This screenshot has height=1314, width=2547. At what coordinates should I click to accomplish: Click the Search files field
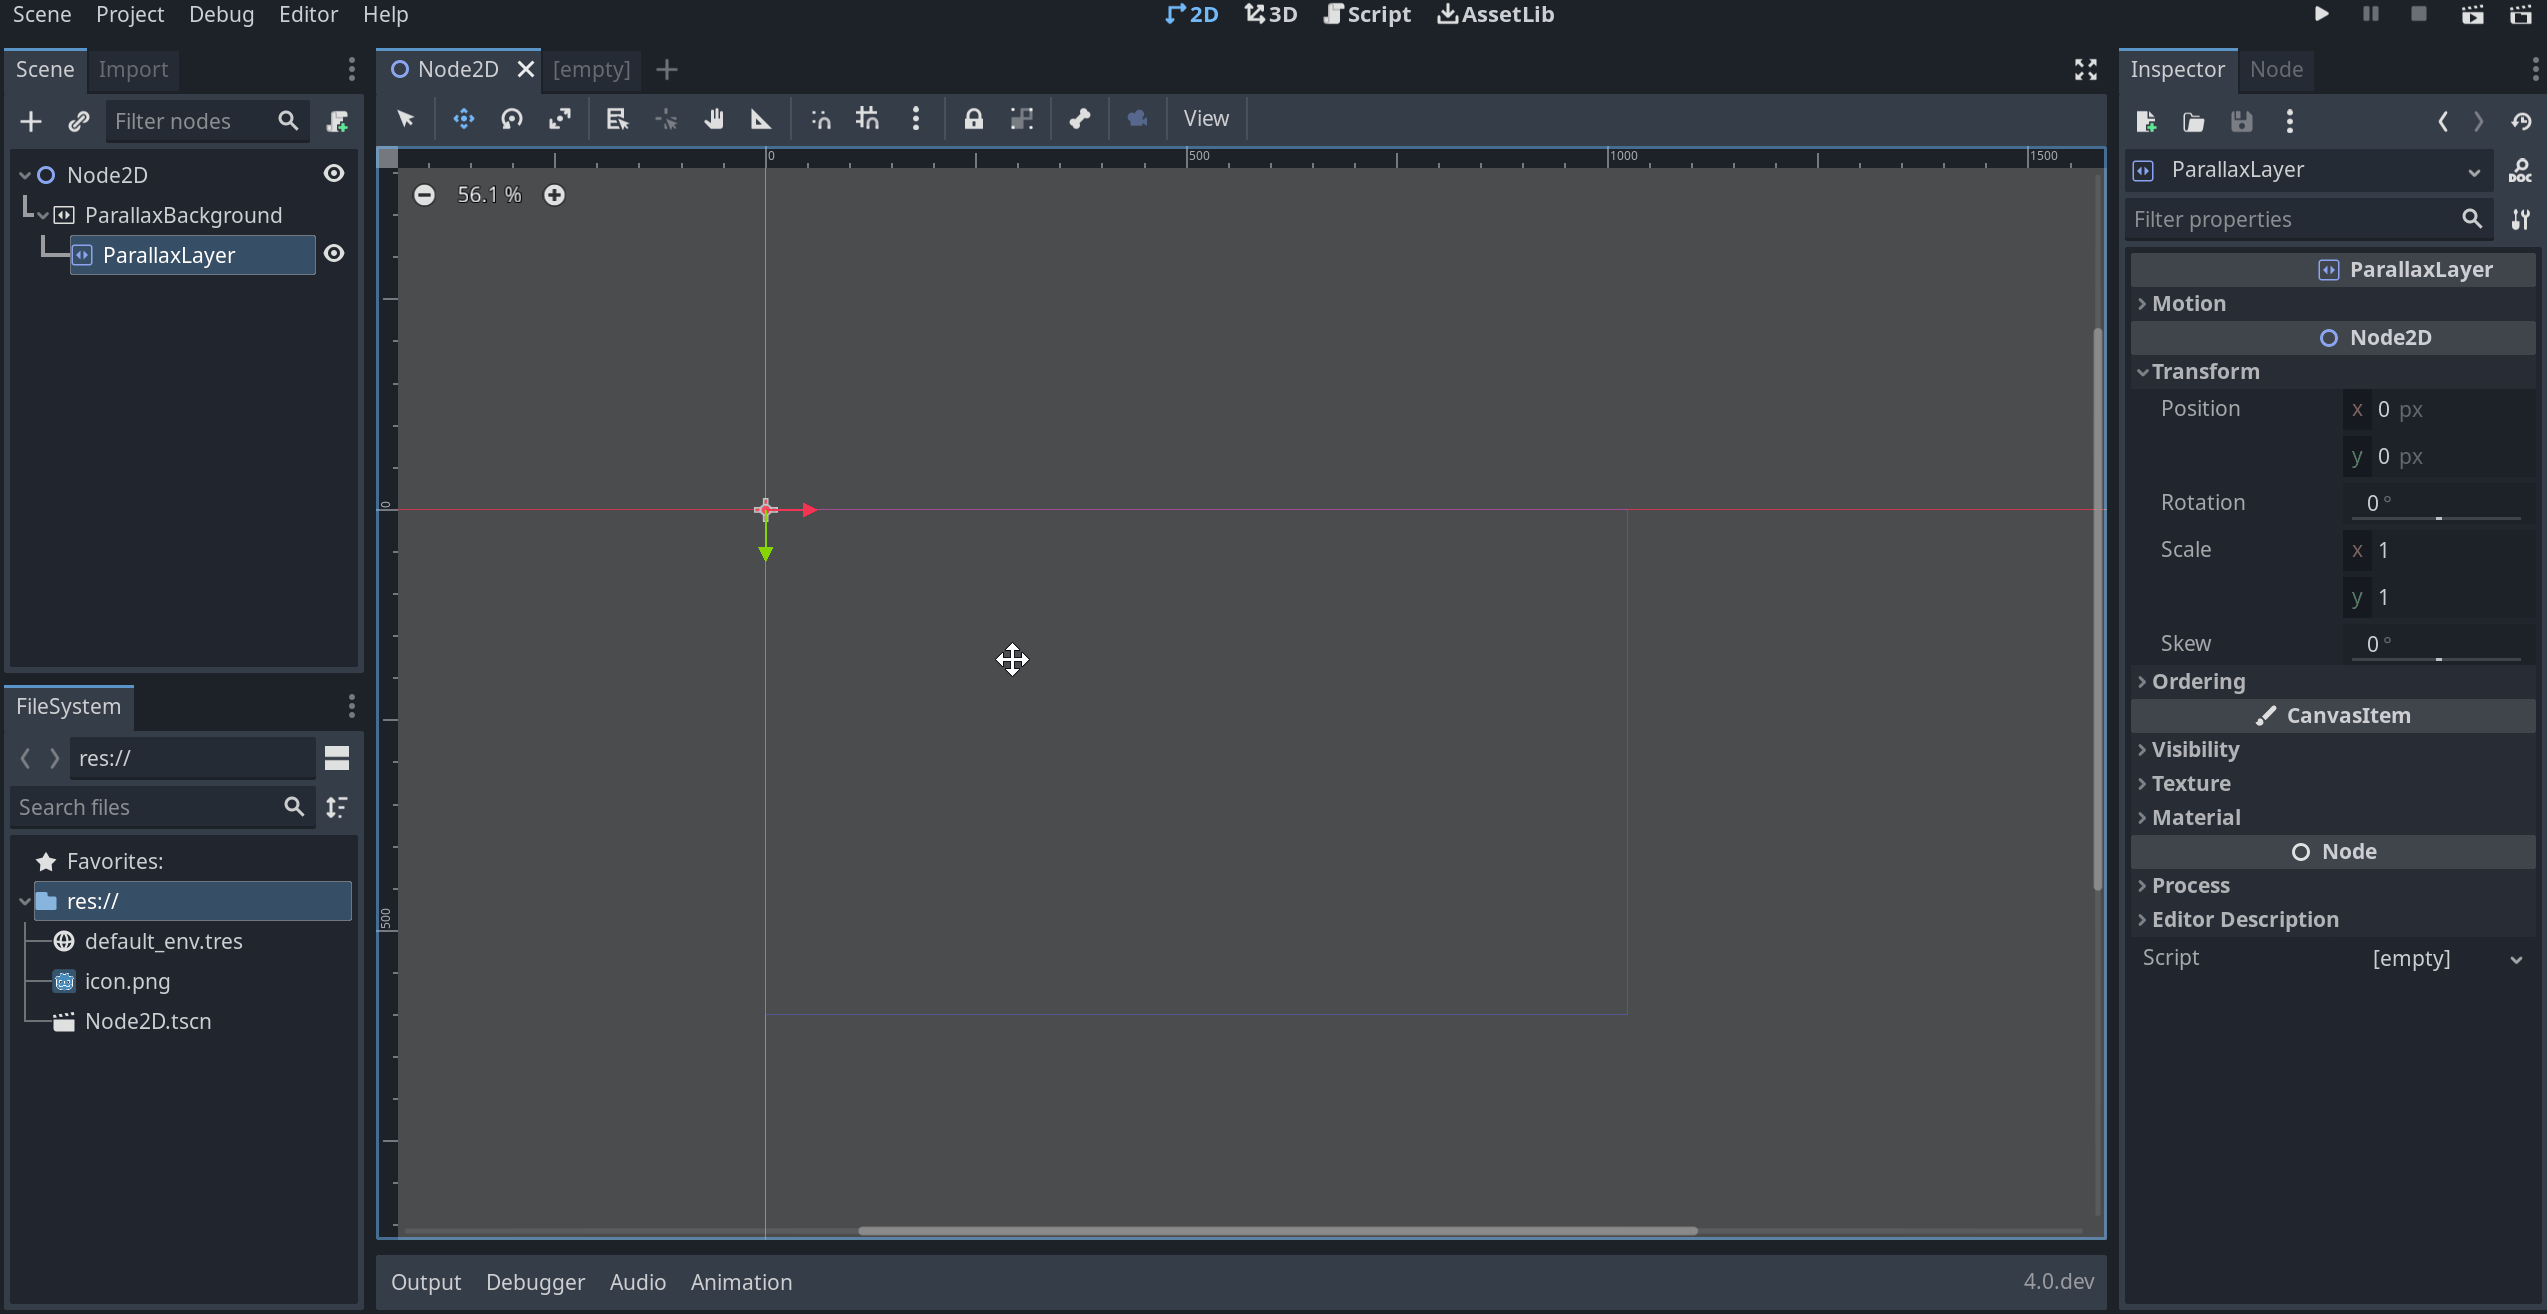coord(150,807)
